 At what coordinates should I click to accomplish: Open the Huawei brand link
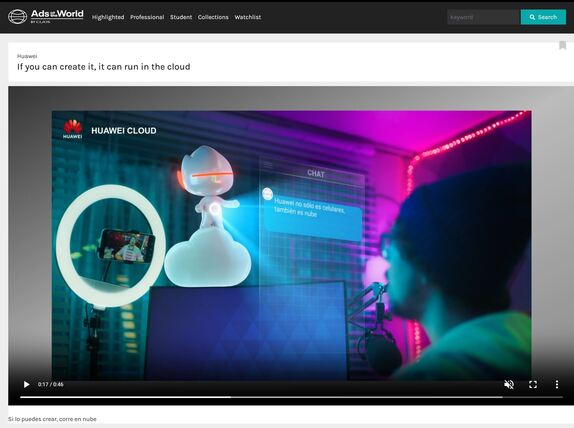(27, 56)
